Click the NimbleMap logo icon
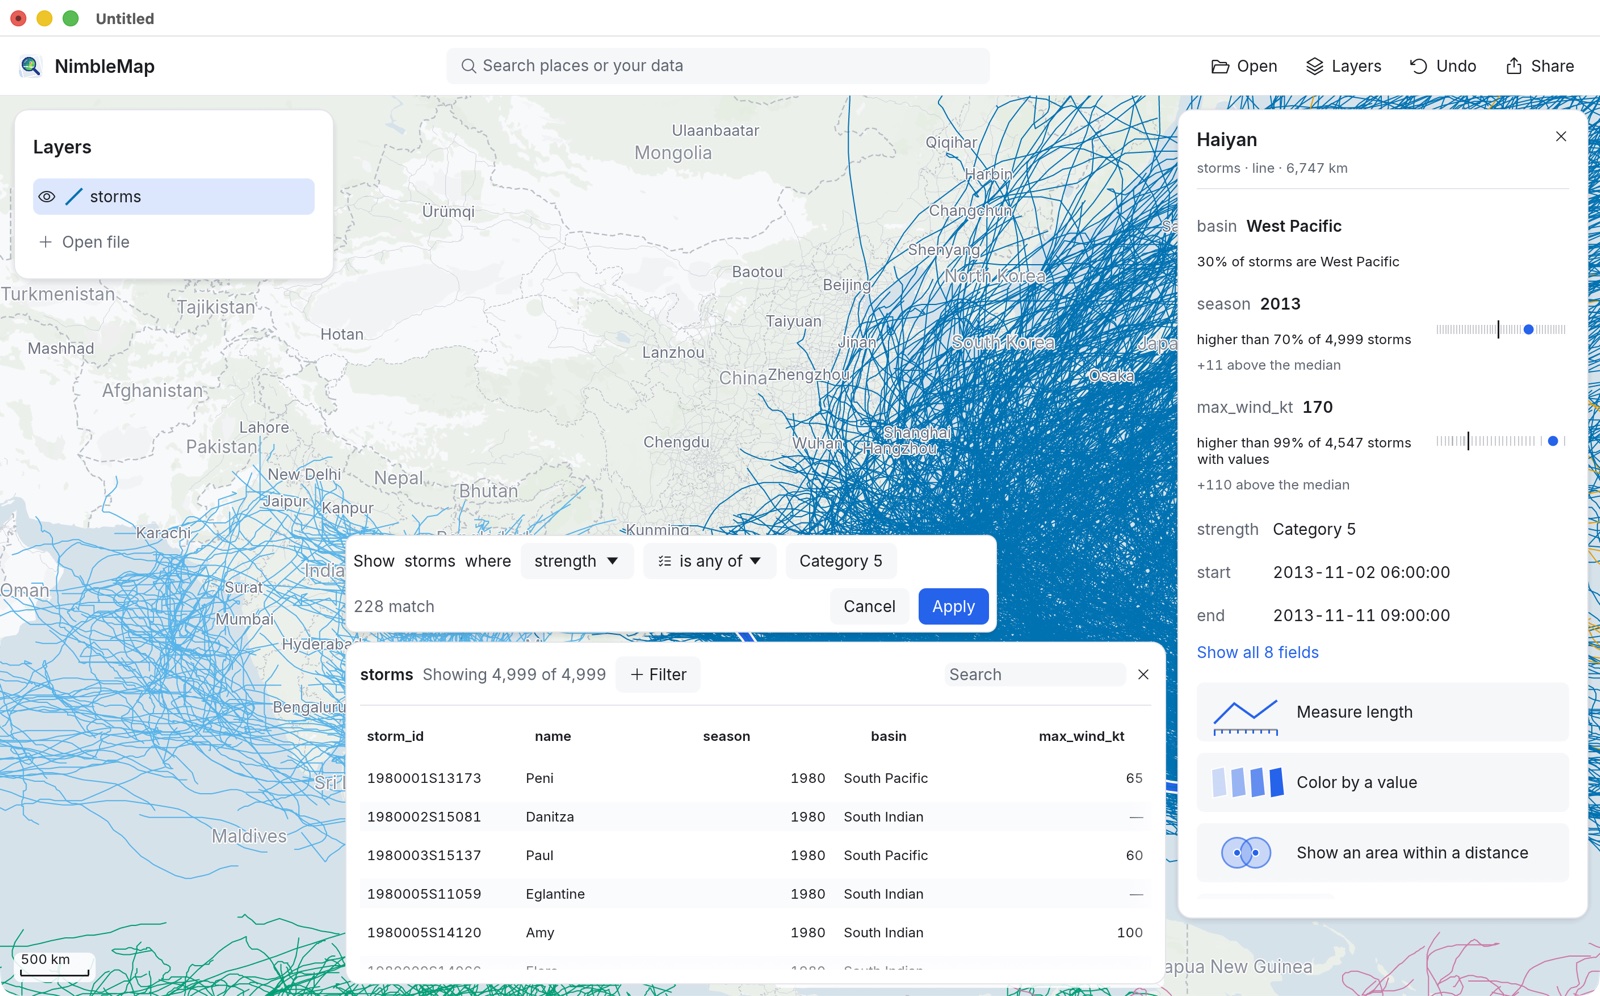The width and height of the screenshot is (1600, 996). tap(30, 66)
